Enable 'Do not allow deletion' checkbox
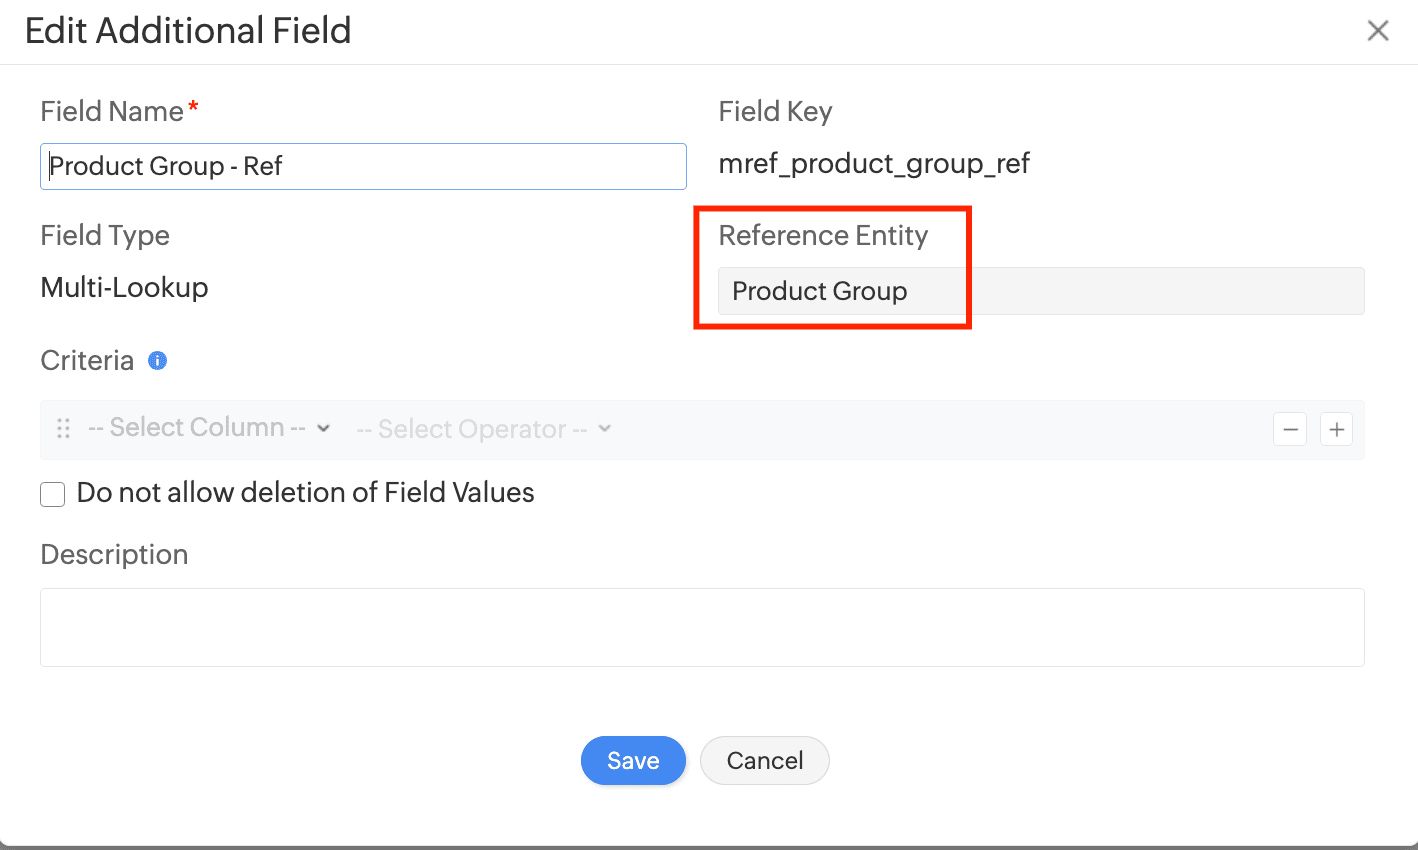1418x850 pixels. pos(53,494)
